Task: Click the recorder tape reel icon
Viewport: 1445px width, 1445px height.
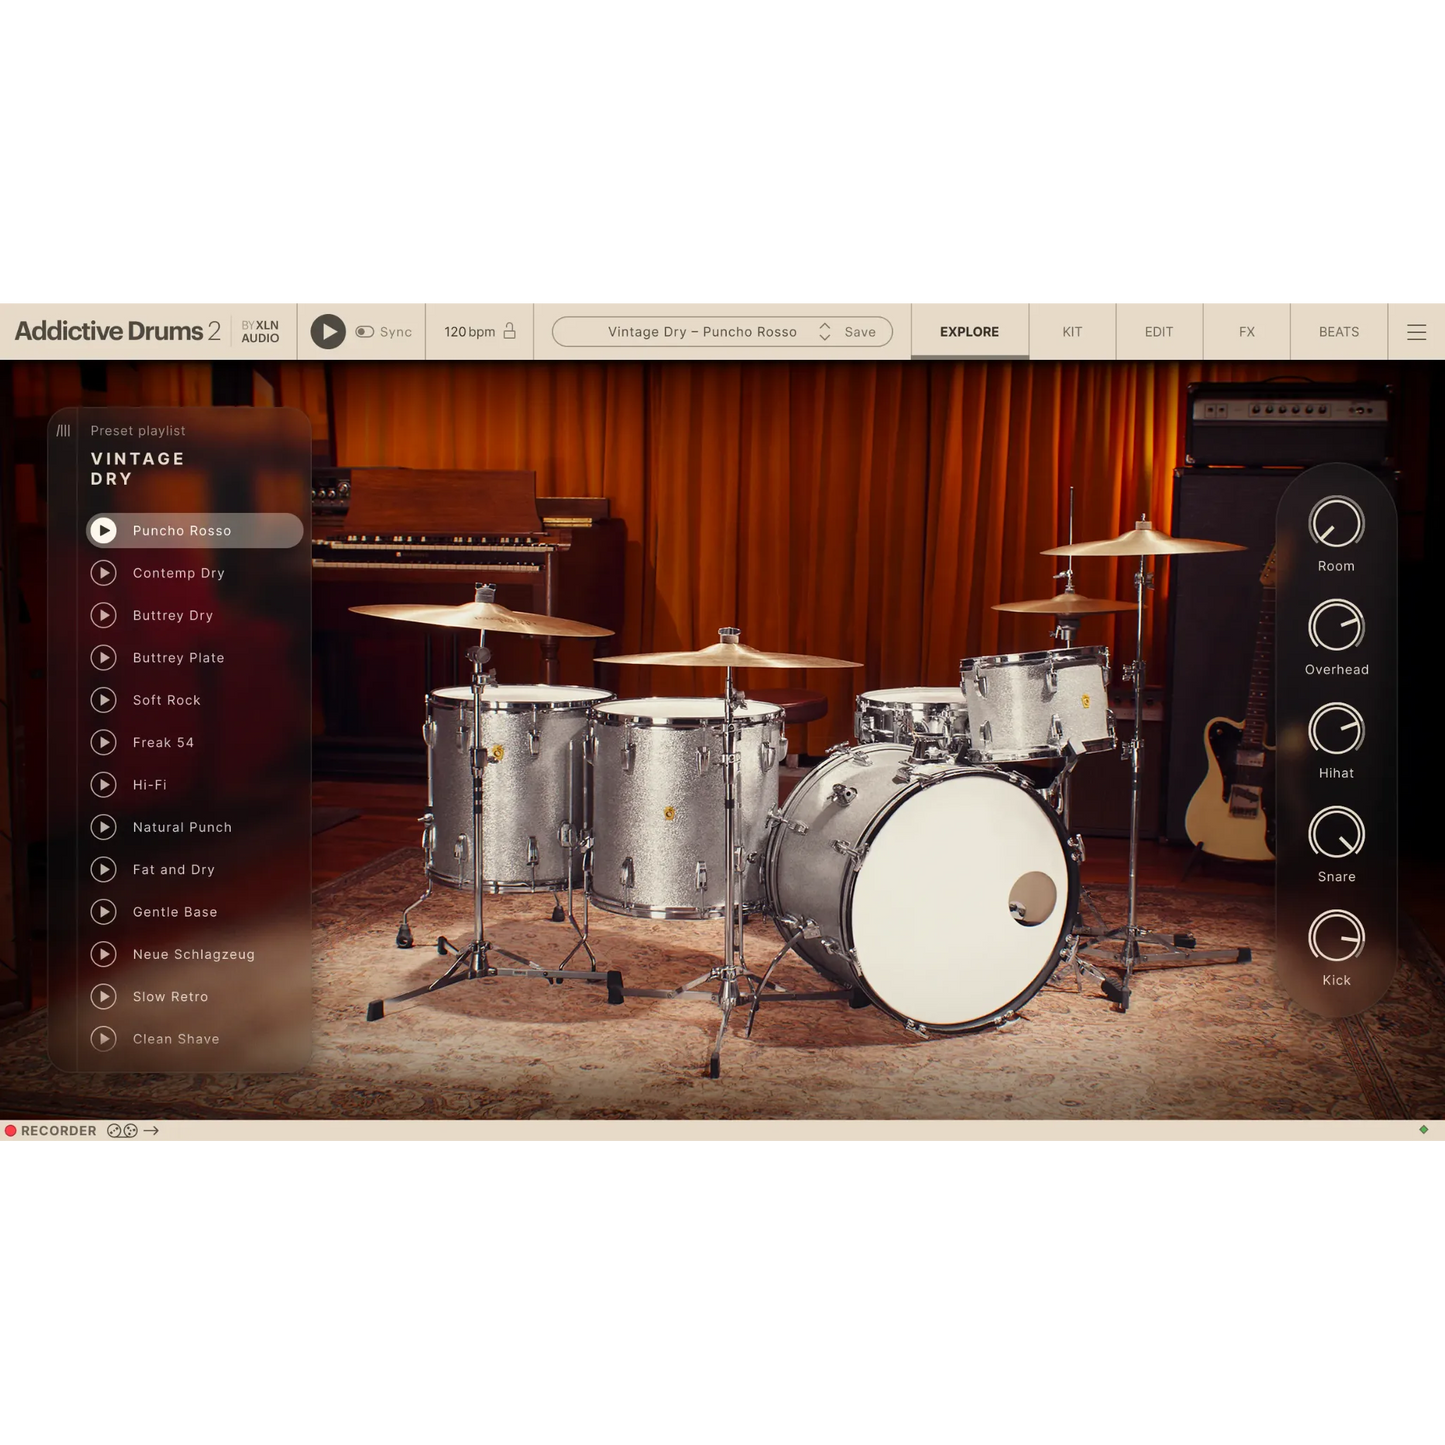Action: [x=122, y=1131]
